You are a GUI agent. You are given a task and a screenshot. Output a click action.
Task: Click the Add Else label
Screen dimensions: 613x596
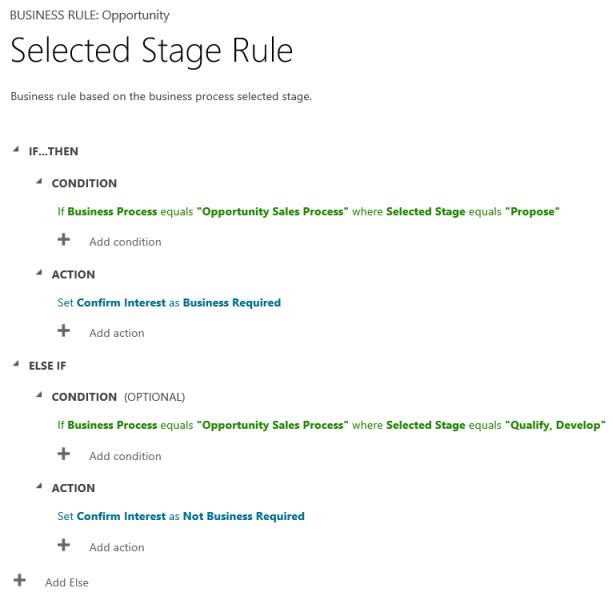pos(67,582)
